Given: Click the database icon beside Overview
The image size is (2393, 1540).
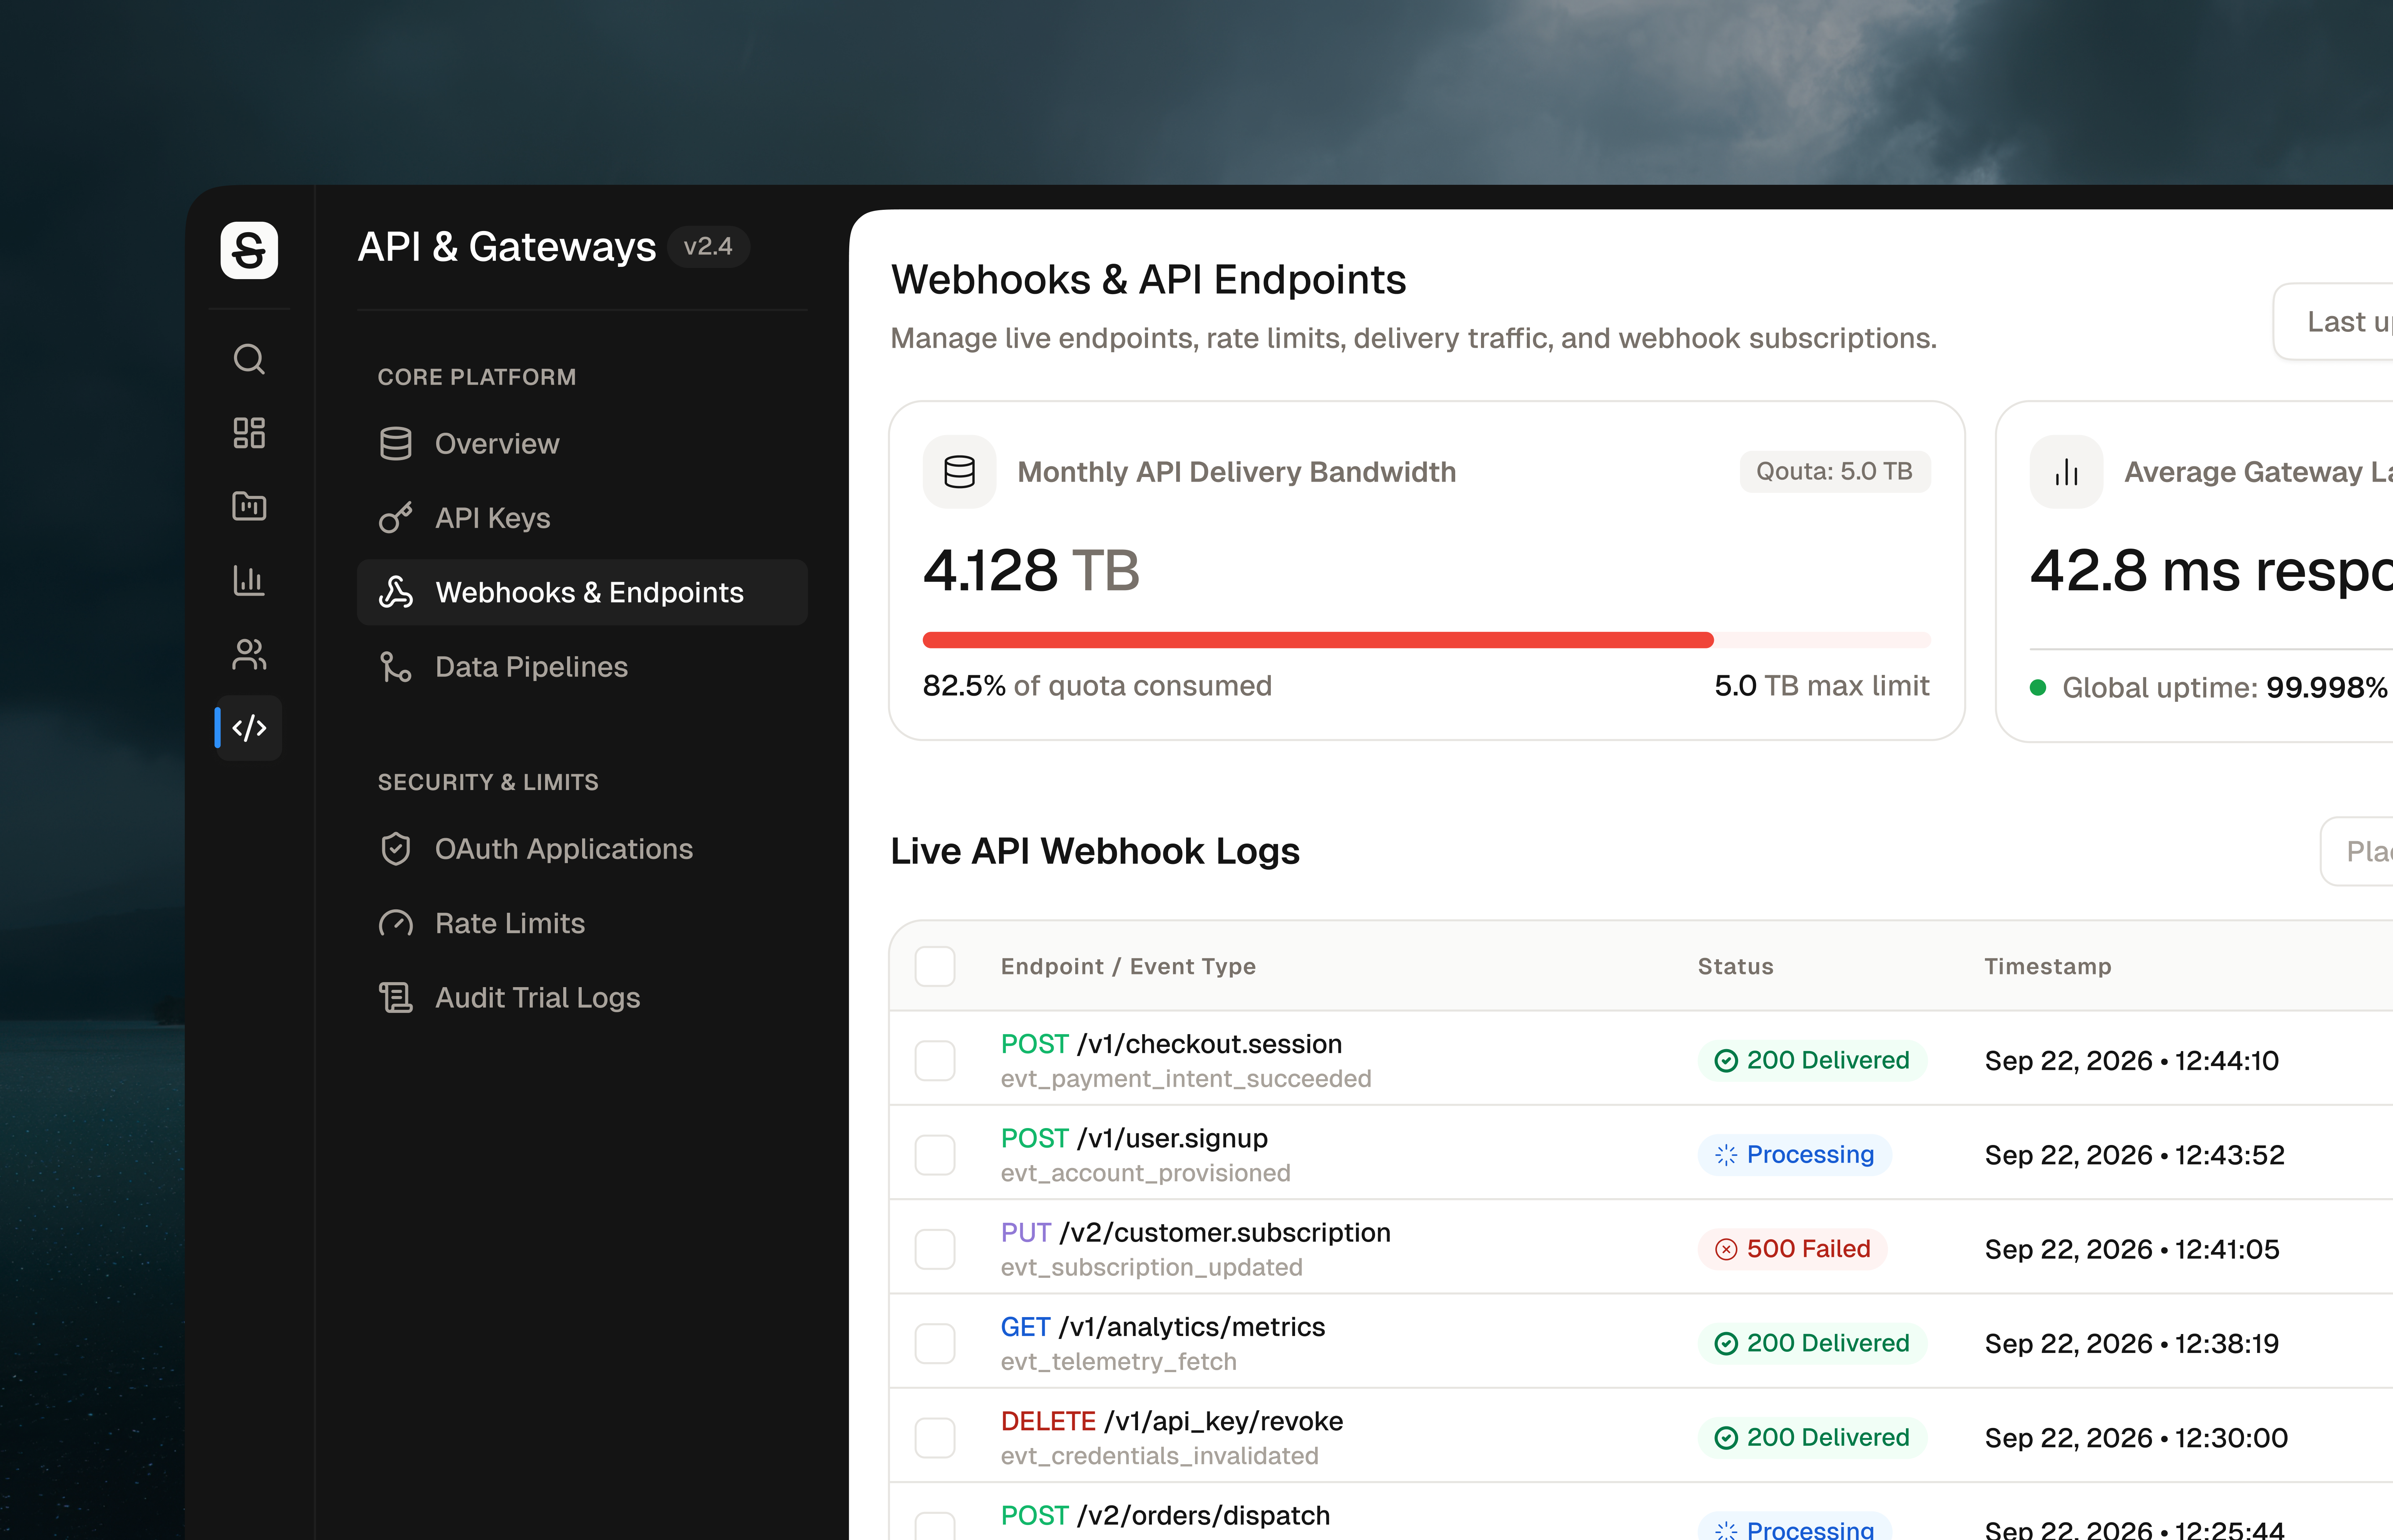Looking at the screenshot, I should pyautogui.click(x=396, y=444).
